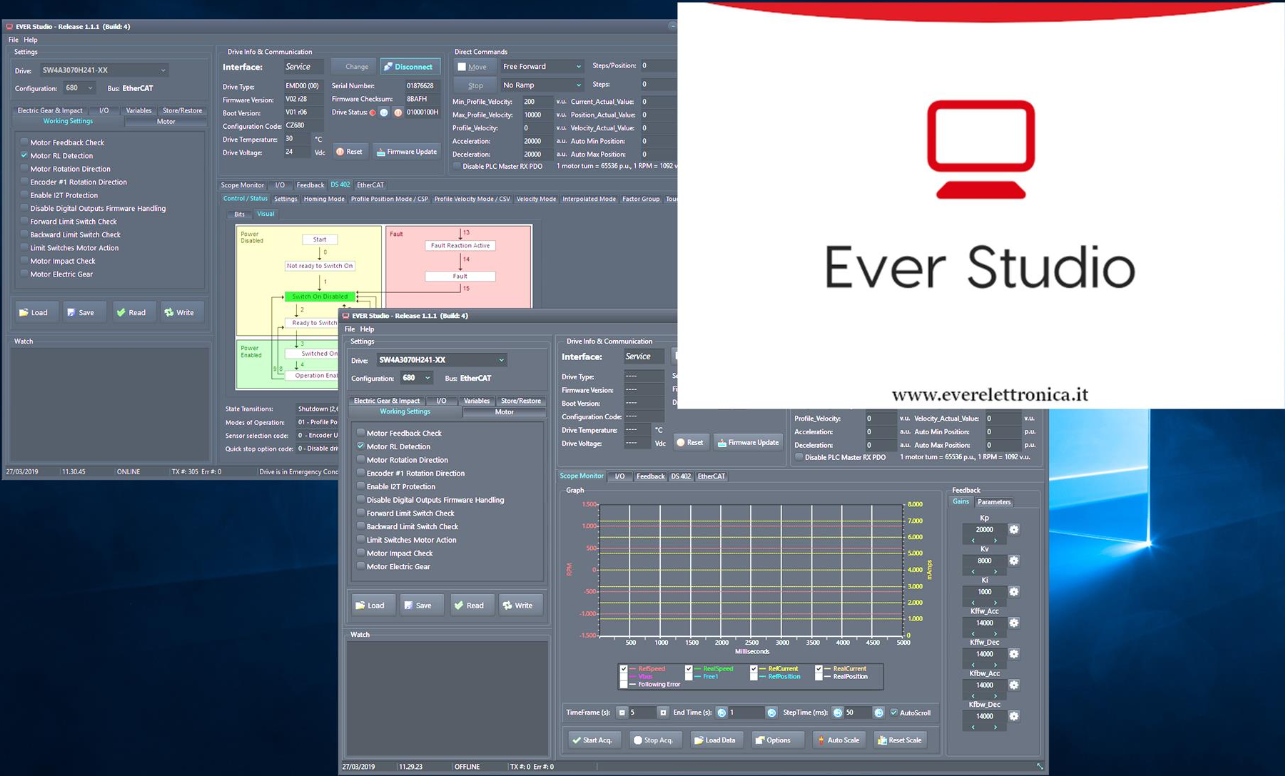Open Configuration 680 dropdown in offline window
Viewport: 1285px width, 776px height.
[416, 378]
